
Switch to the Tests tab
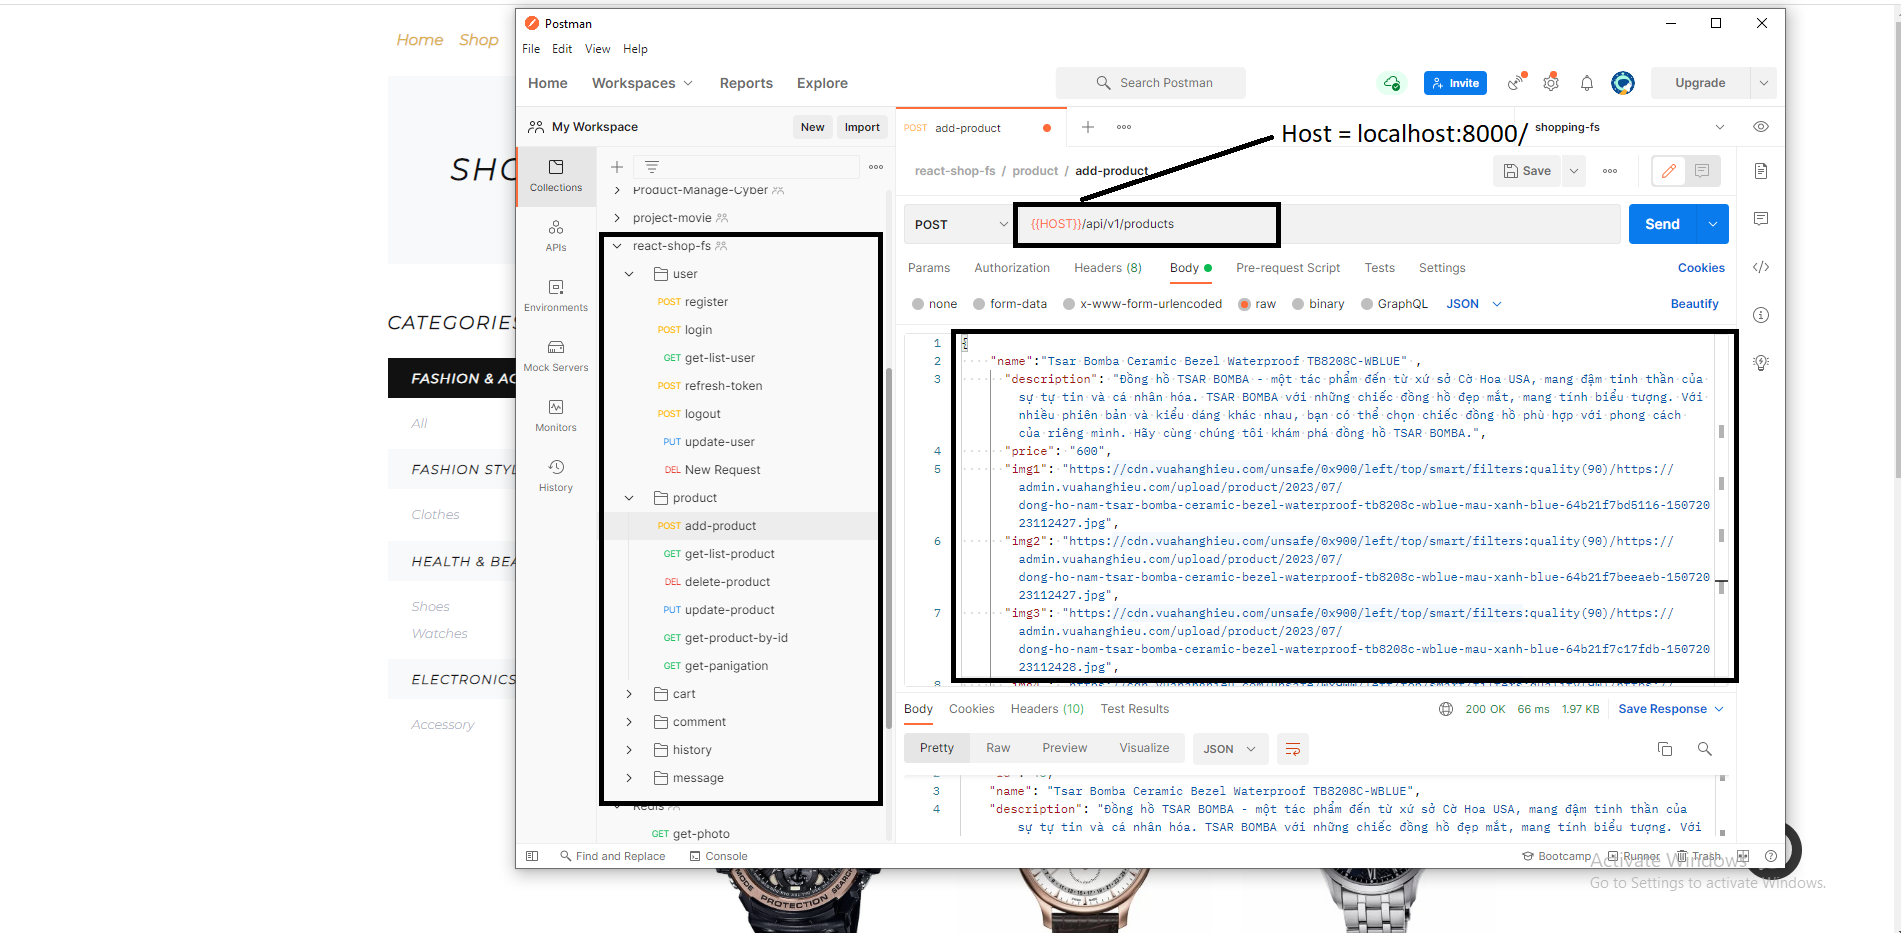point(1379,267)
